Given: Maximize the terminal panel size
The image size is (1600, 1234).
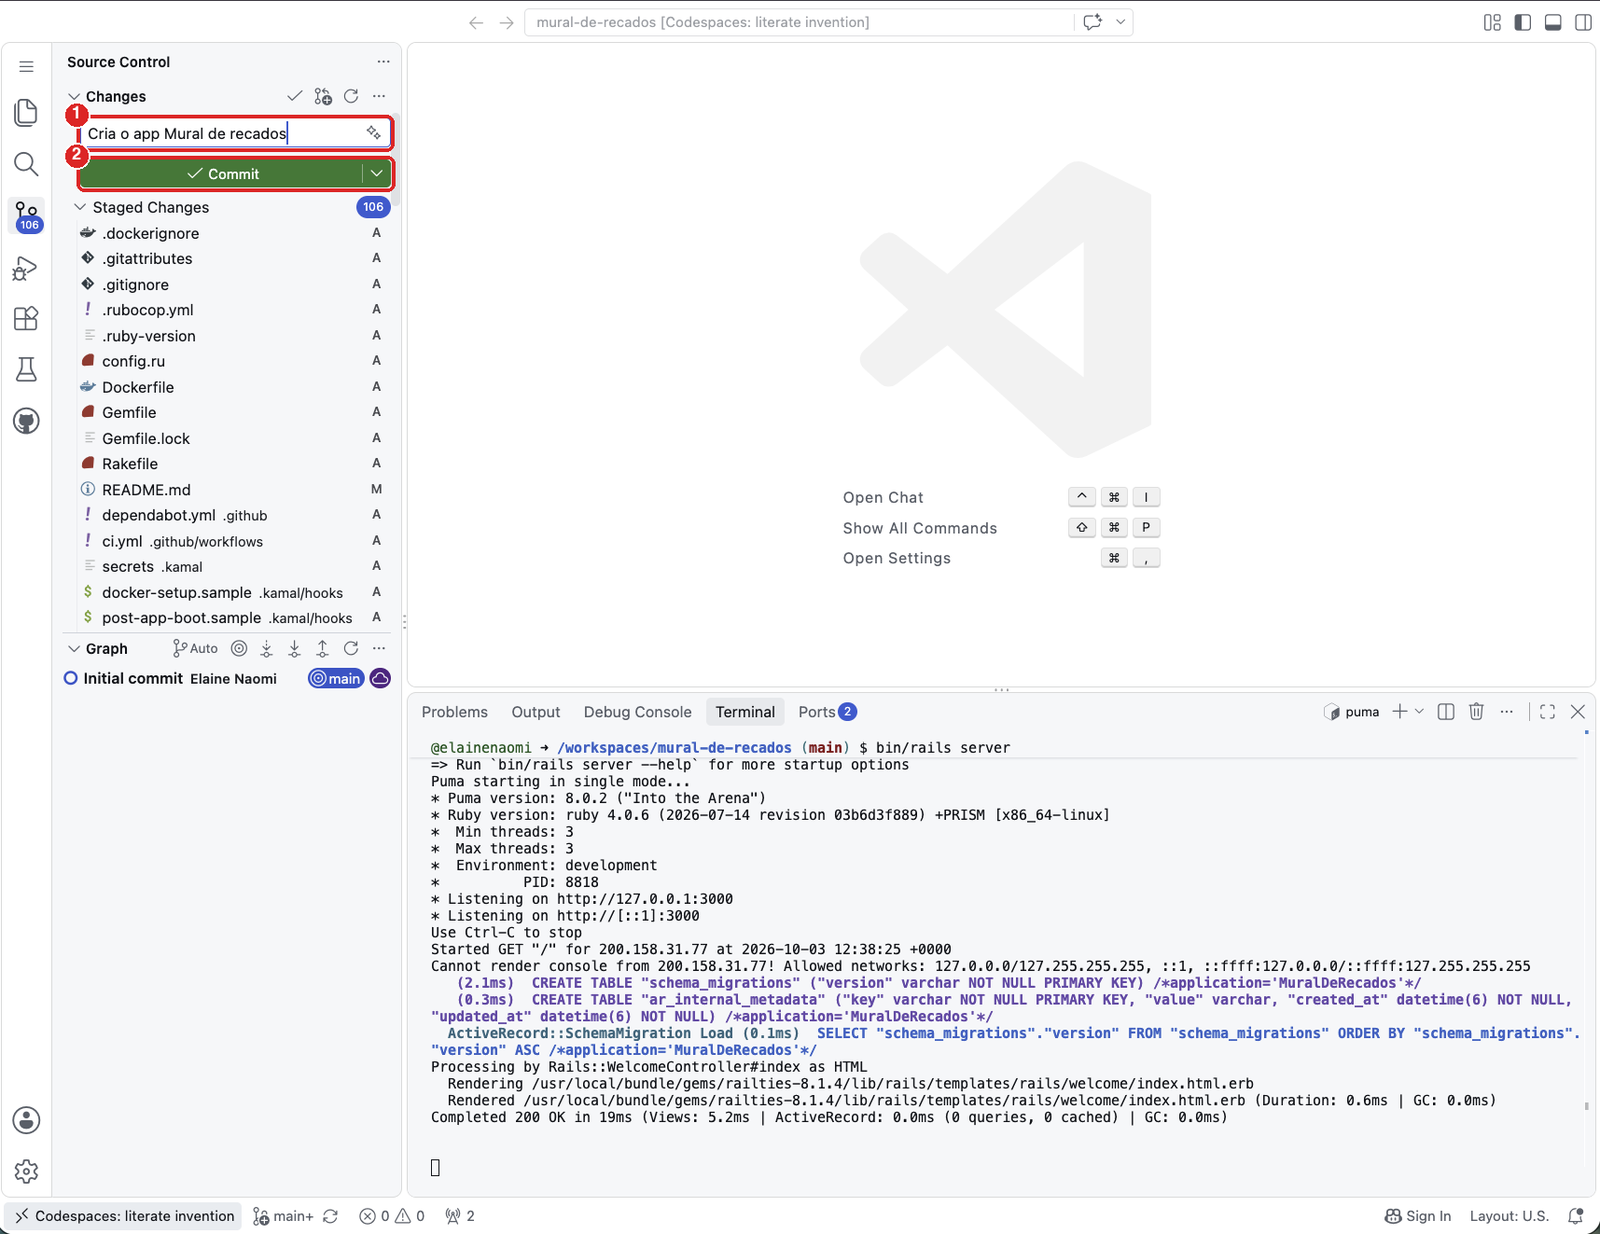Looking at the screenshot, I should pyautogui.click(x=1547, y=712).
